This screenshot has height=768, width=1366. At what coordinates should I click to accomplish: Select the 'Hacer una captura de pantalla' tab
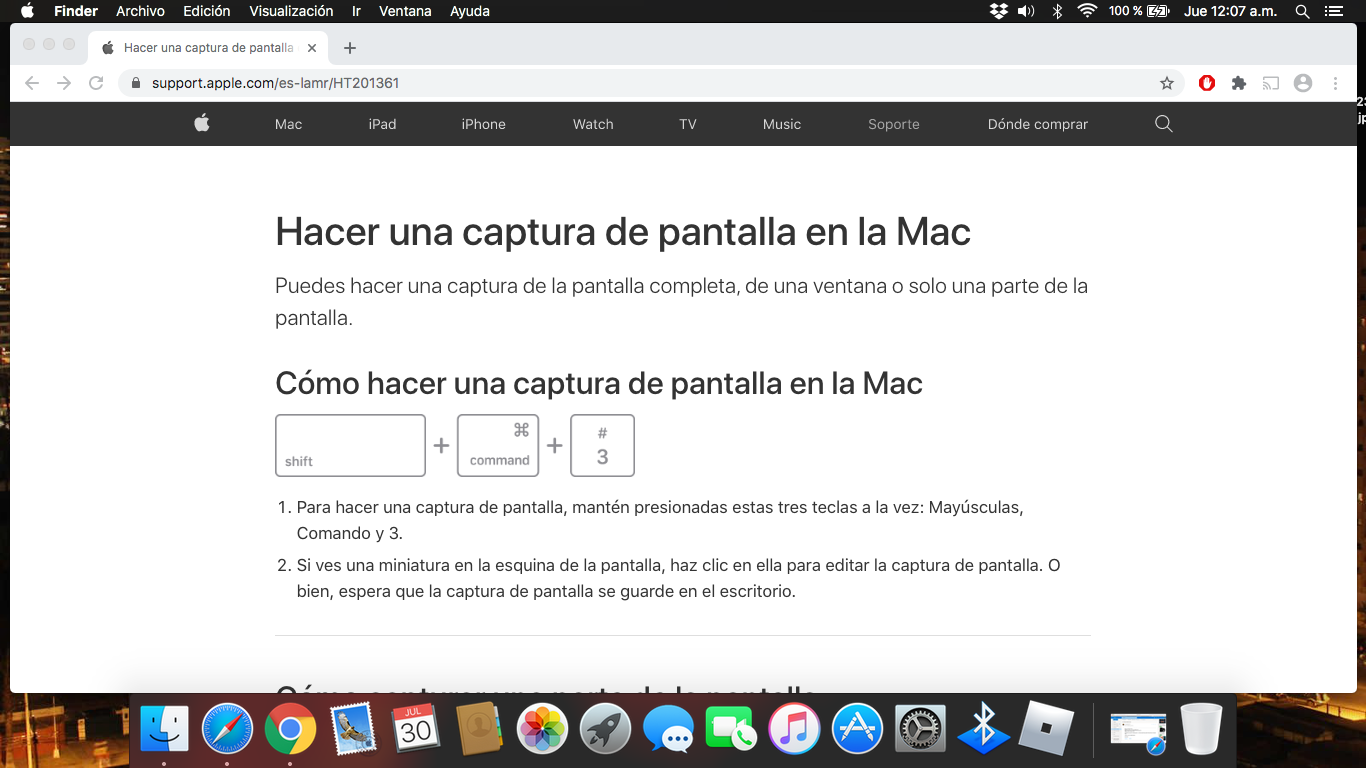point(208,48)
